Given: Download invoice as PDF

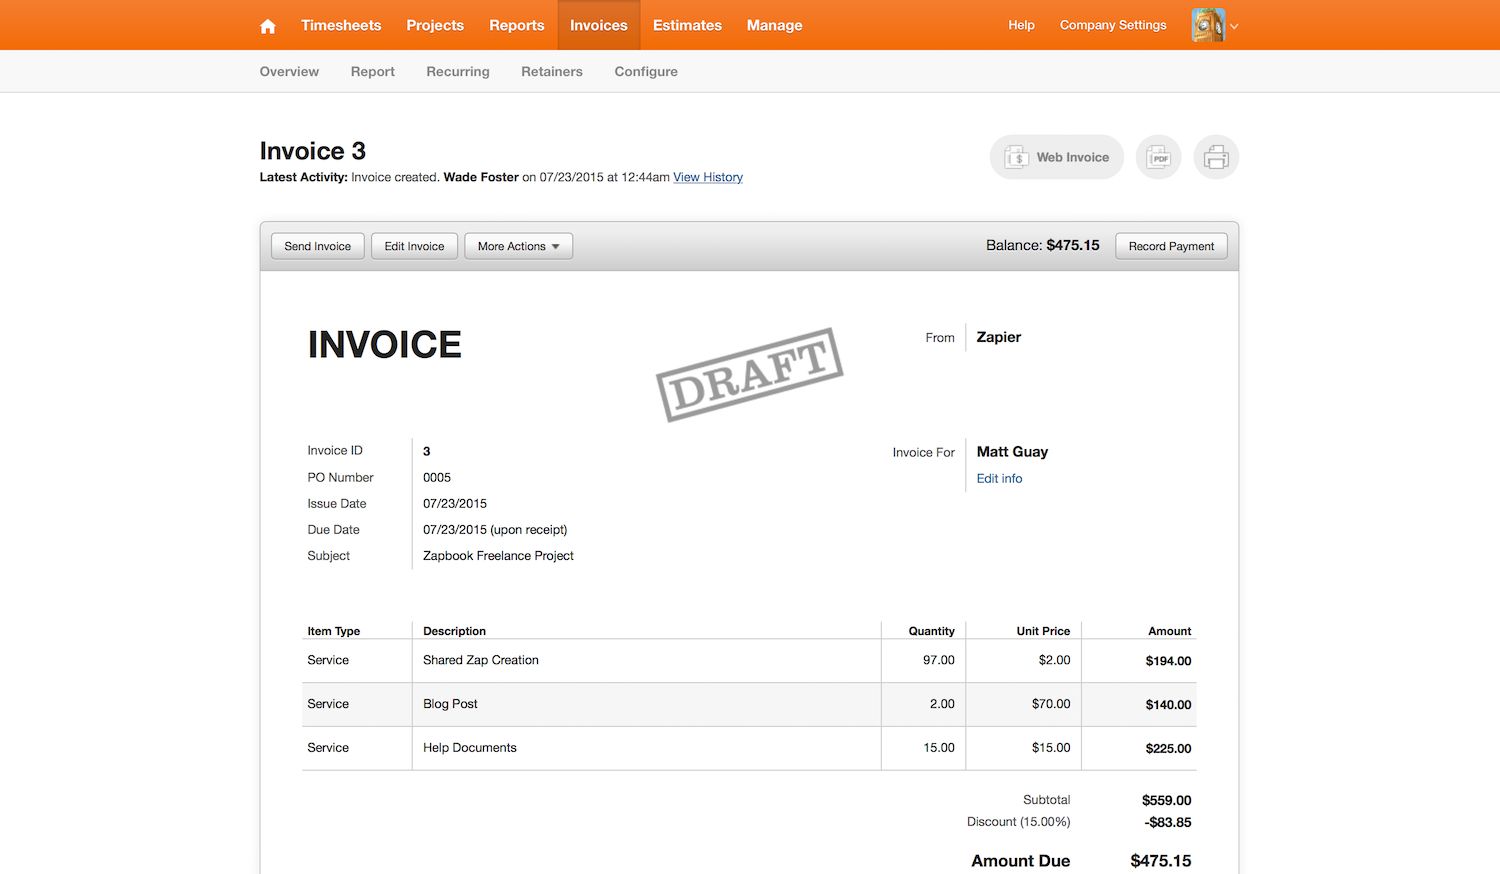Looking at the screenshot, I should click(x=1158, y=157).
